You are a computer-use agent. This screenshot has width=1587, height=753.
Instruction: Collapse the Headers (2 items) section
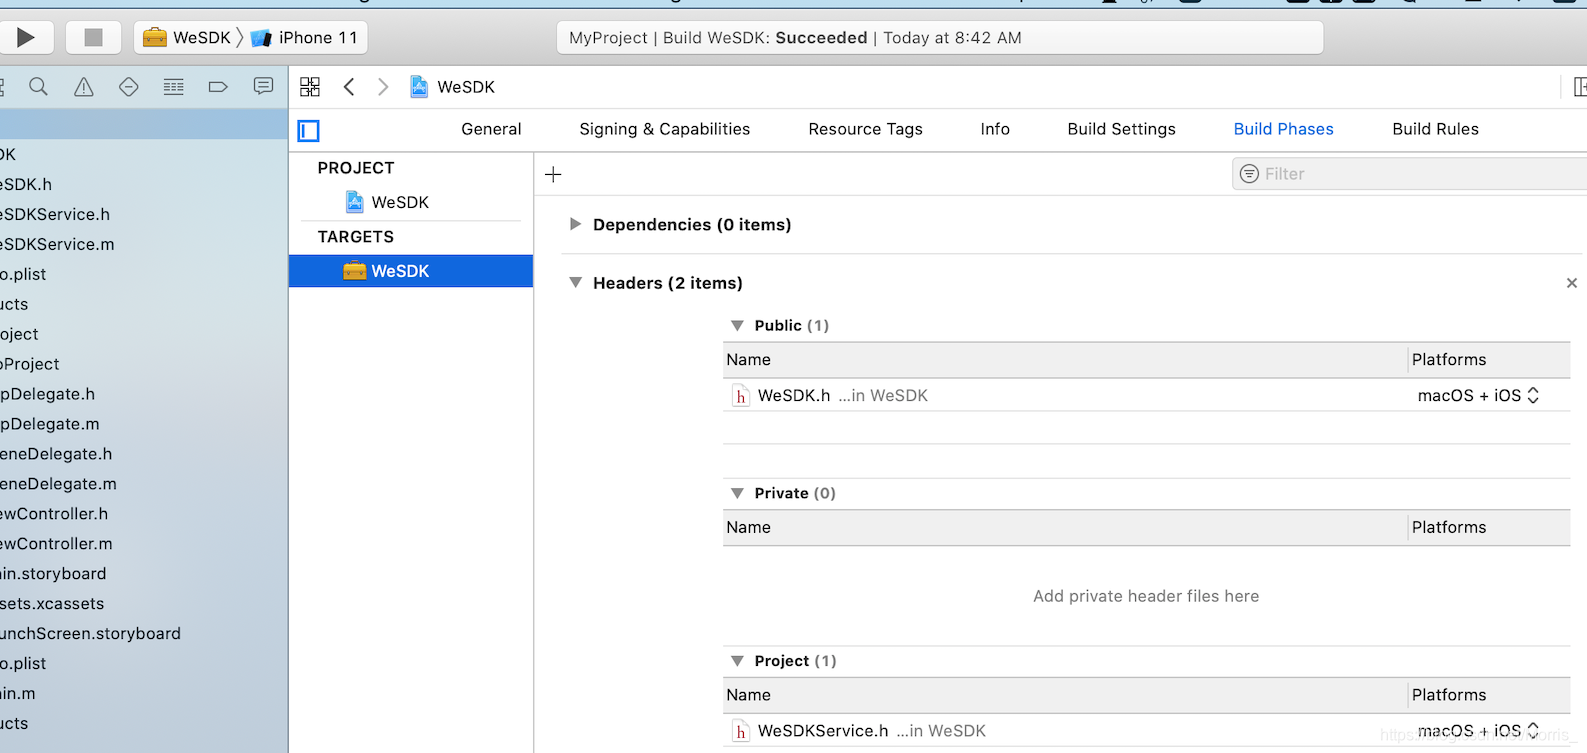tap(575, 283)
